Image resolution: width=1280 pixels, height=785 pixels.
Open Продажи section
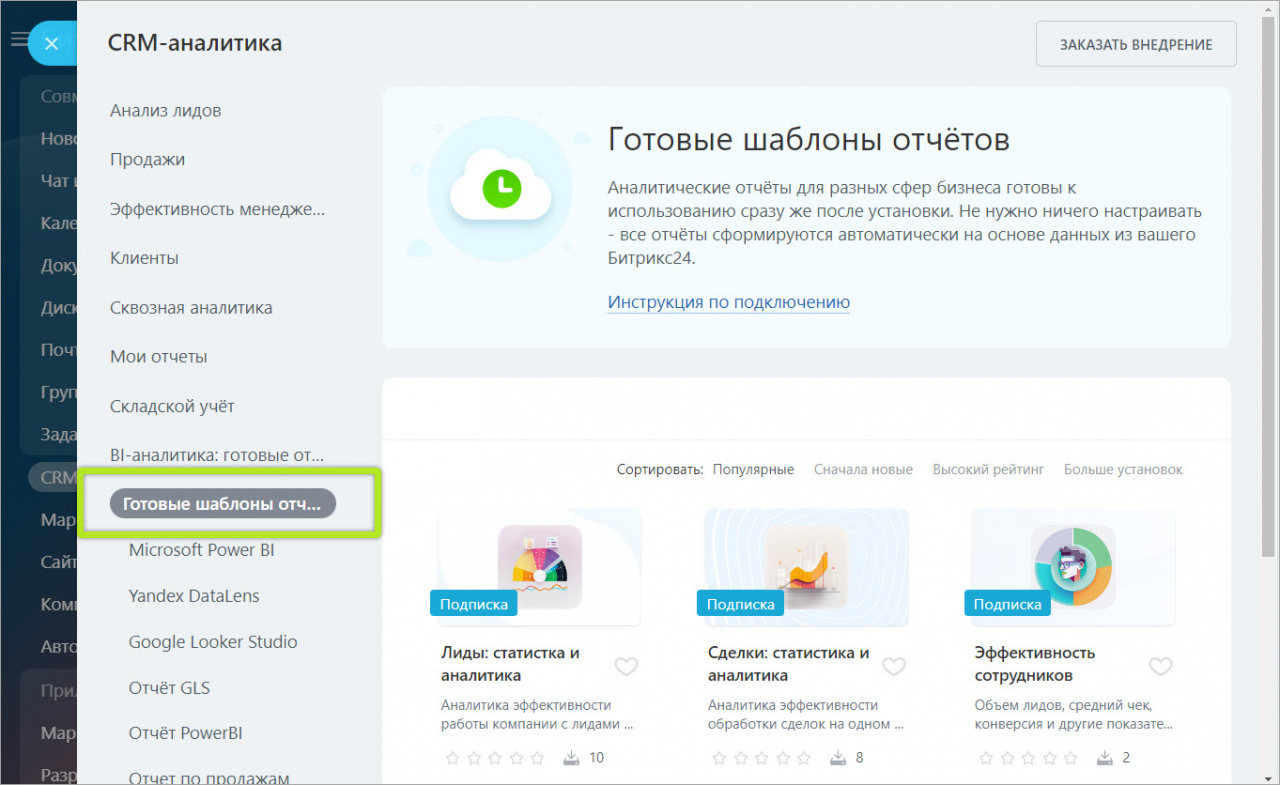[148, 160]
